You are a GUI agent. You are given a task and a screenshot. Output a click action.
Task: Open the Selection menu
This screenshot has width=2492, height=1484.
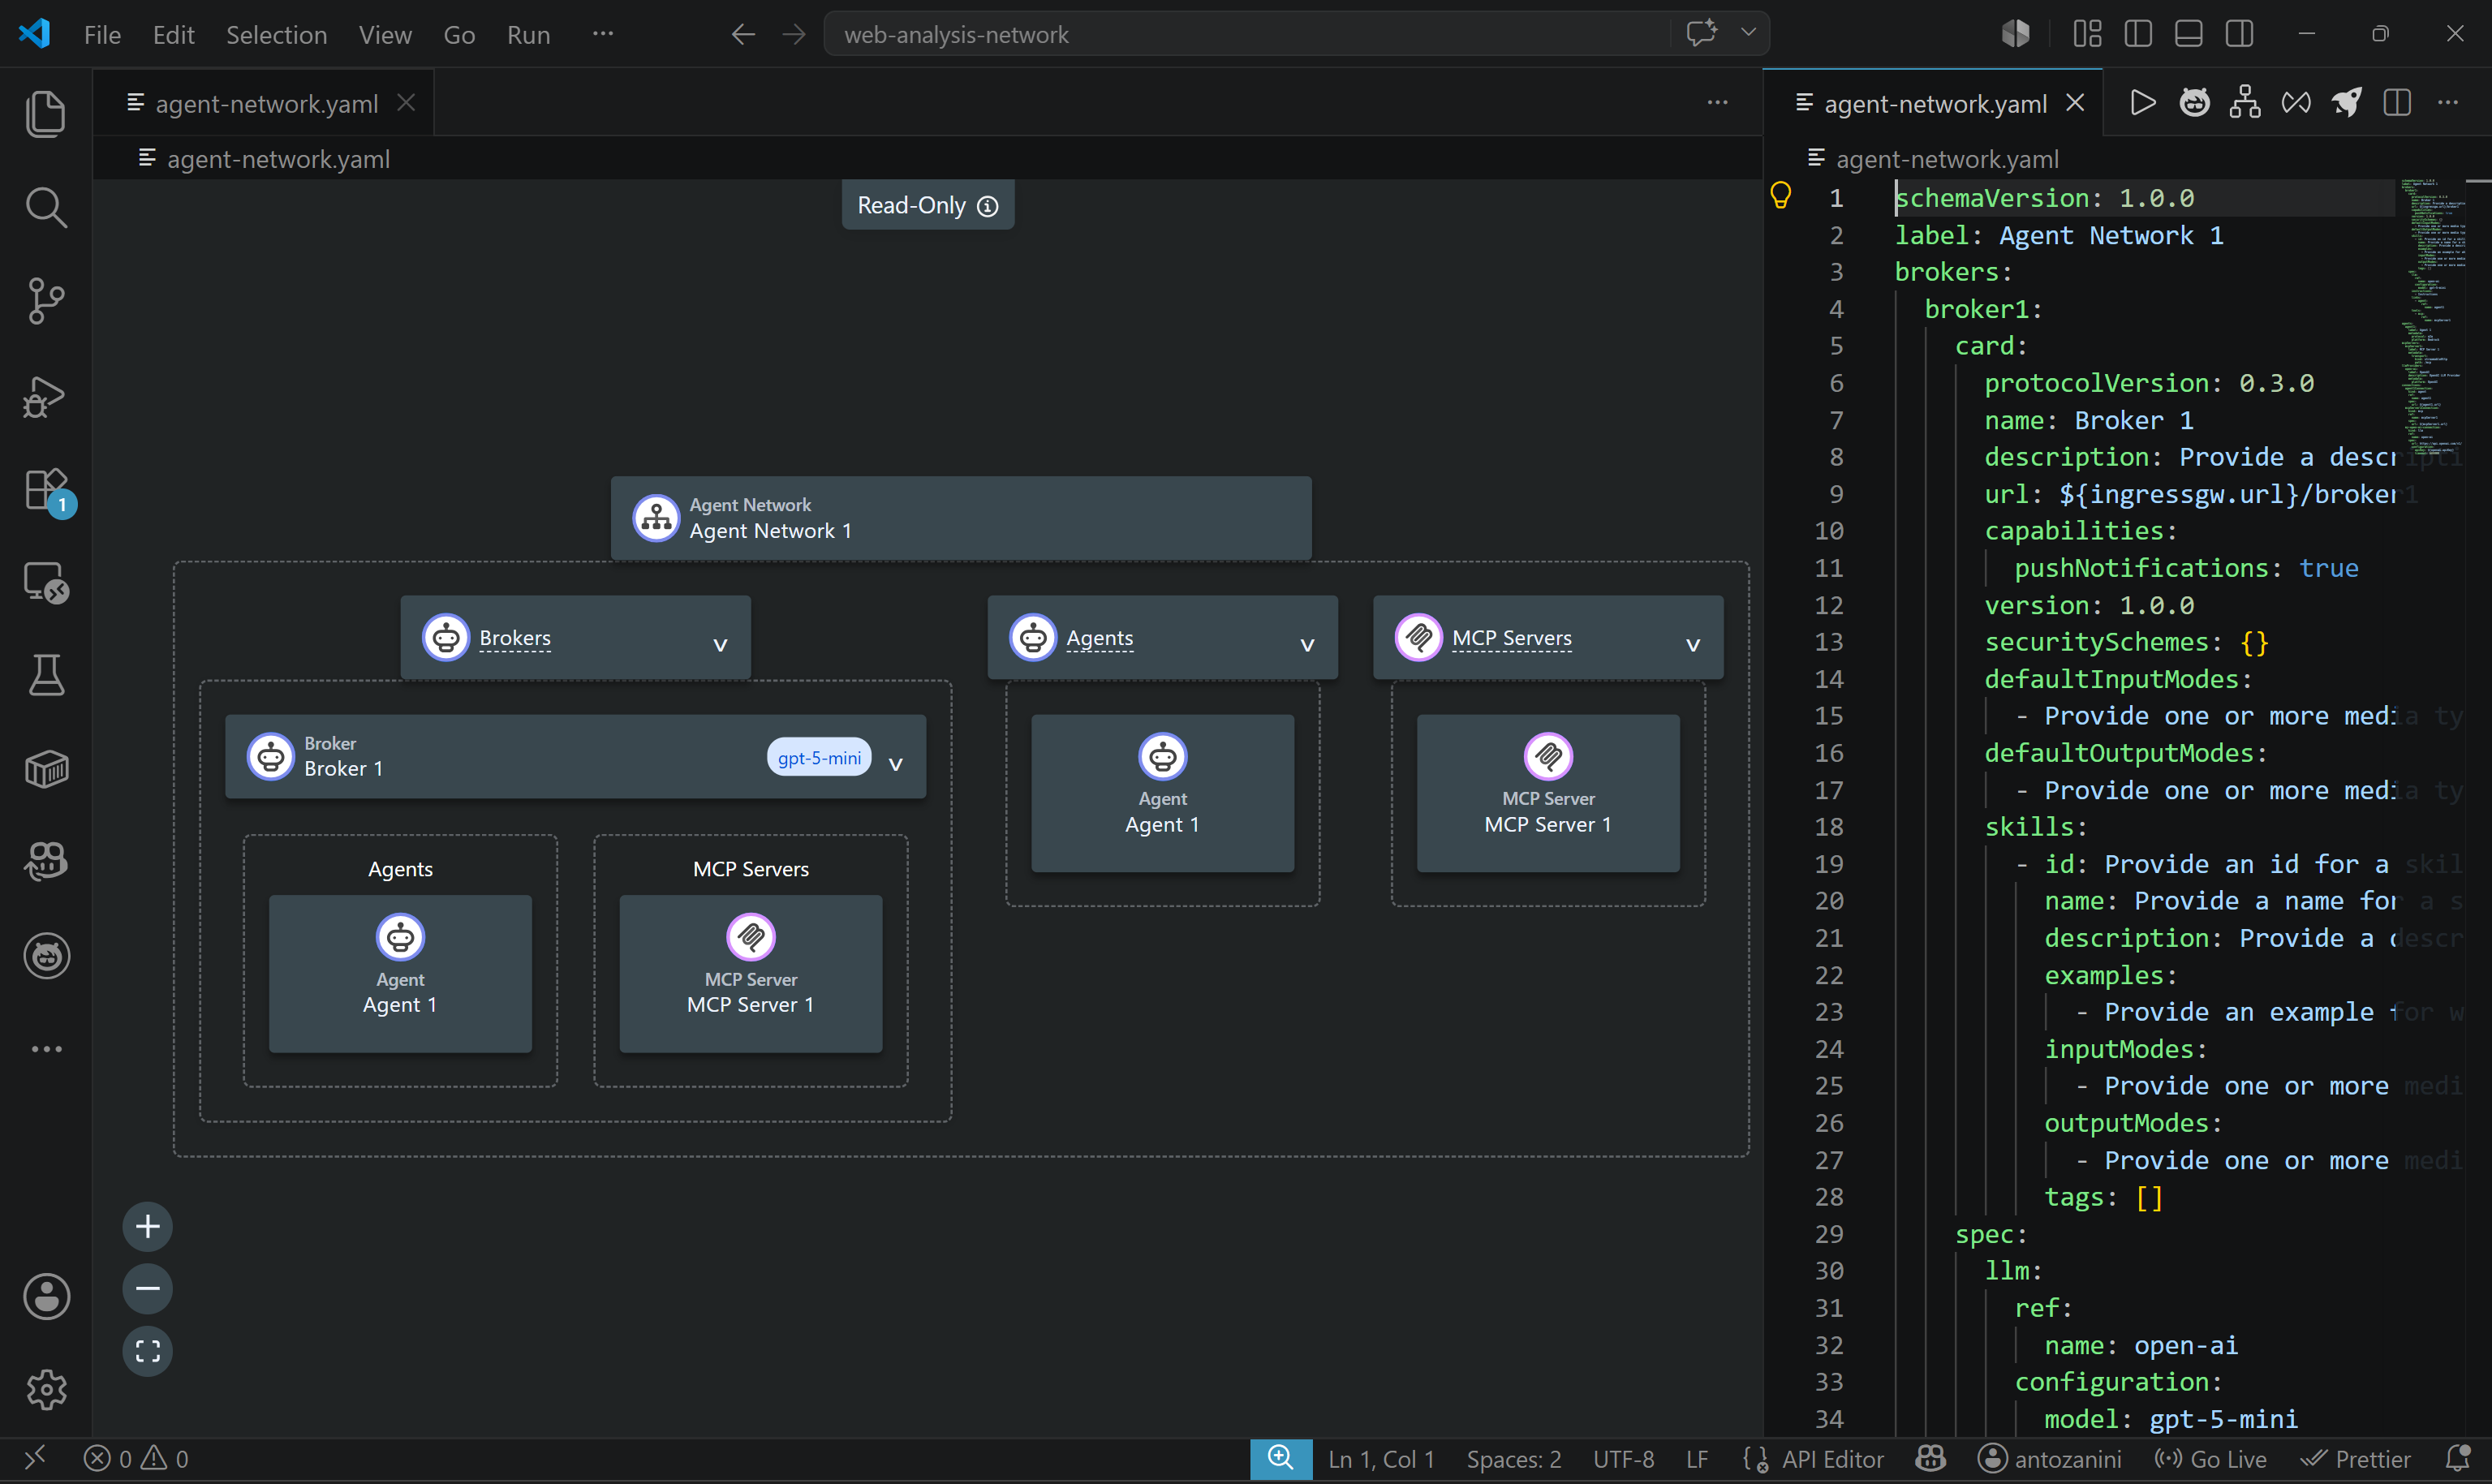coord(276,35)
